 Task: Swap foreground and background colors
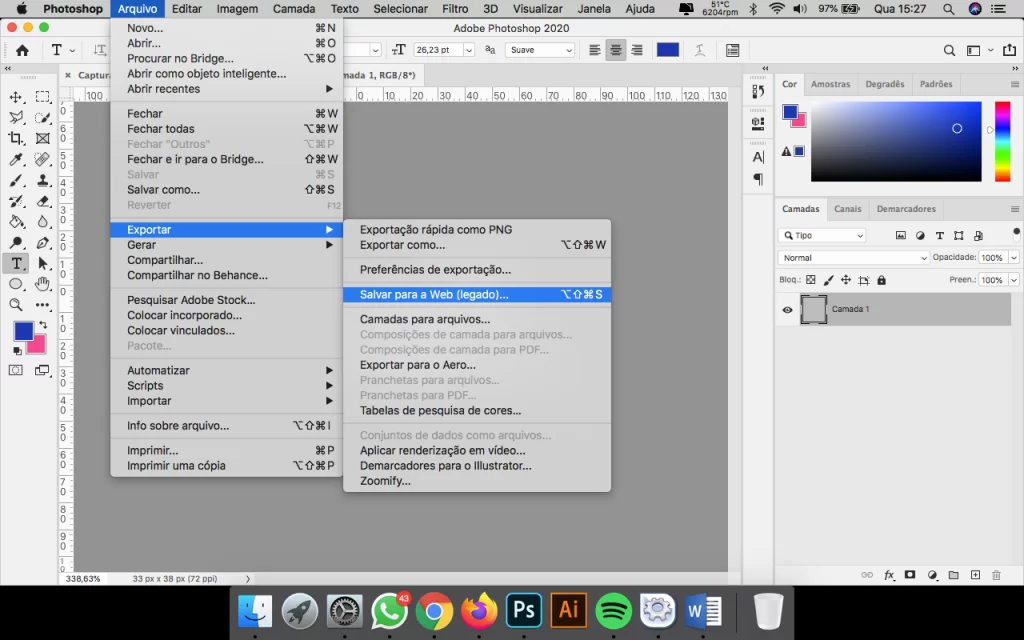tap(43, 325)
